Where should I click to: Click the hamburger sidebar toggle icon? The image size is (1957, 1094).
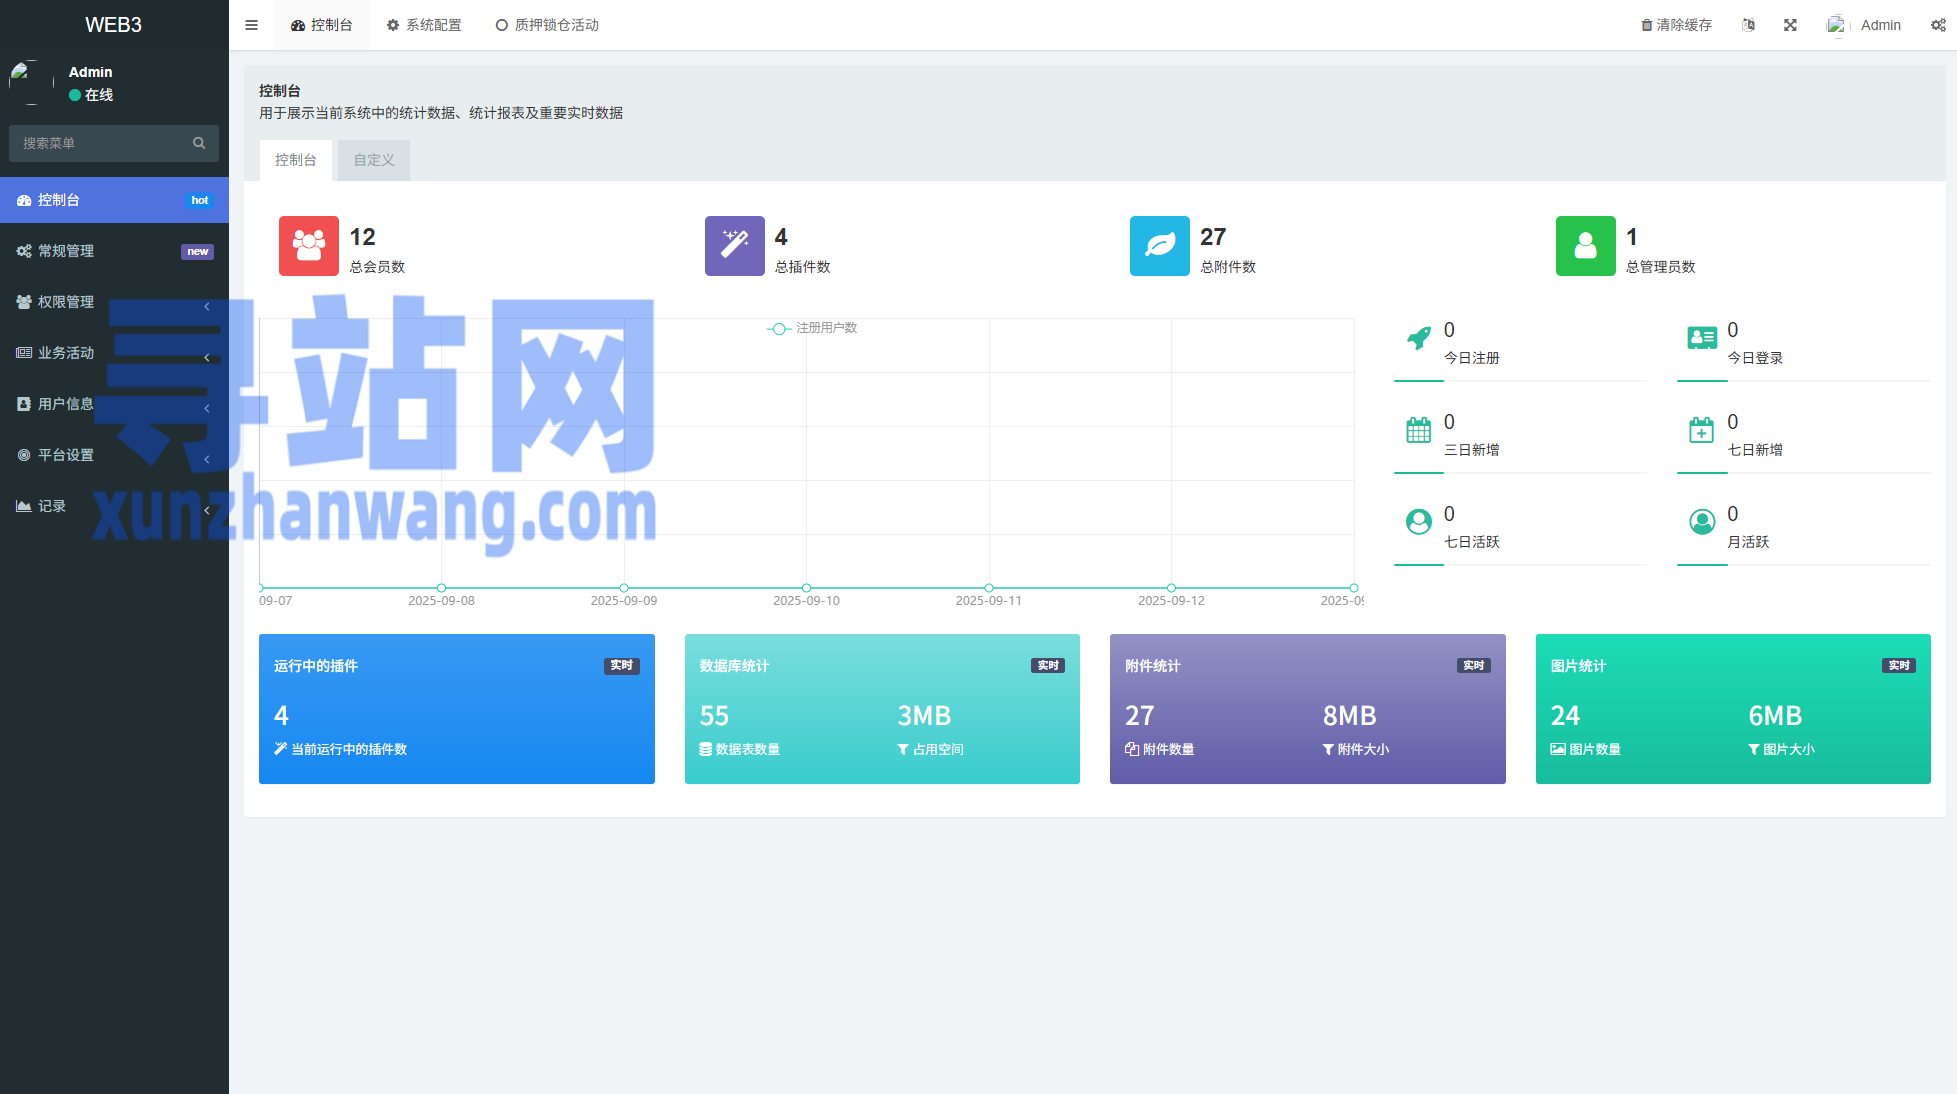(x=251, y=25)
